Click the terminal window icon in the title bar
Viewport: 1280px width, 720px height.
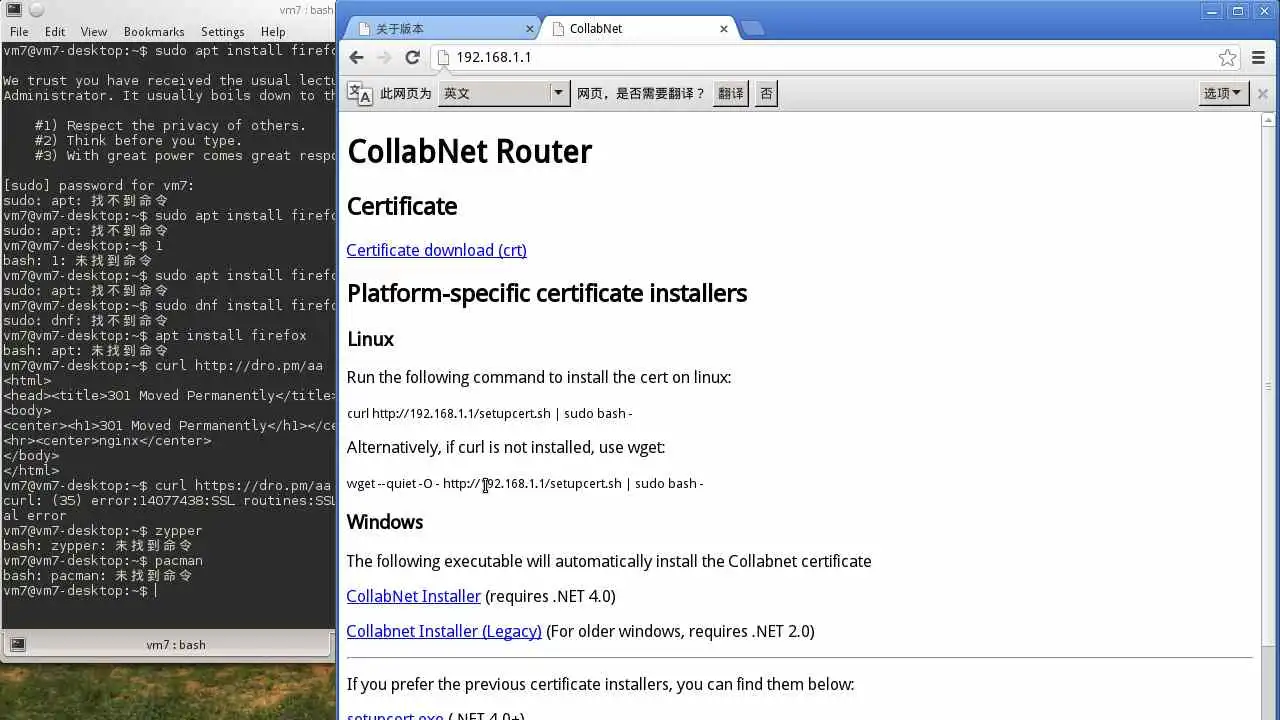point(14,10)
